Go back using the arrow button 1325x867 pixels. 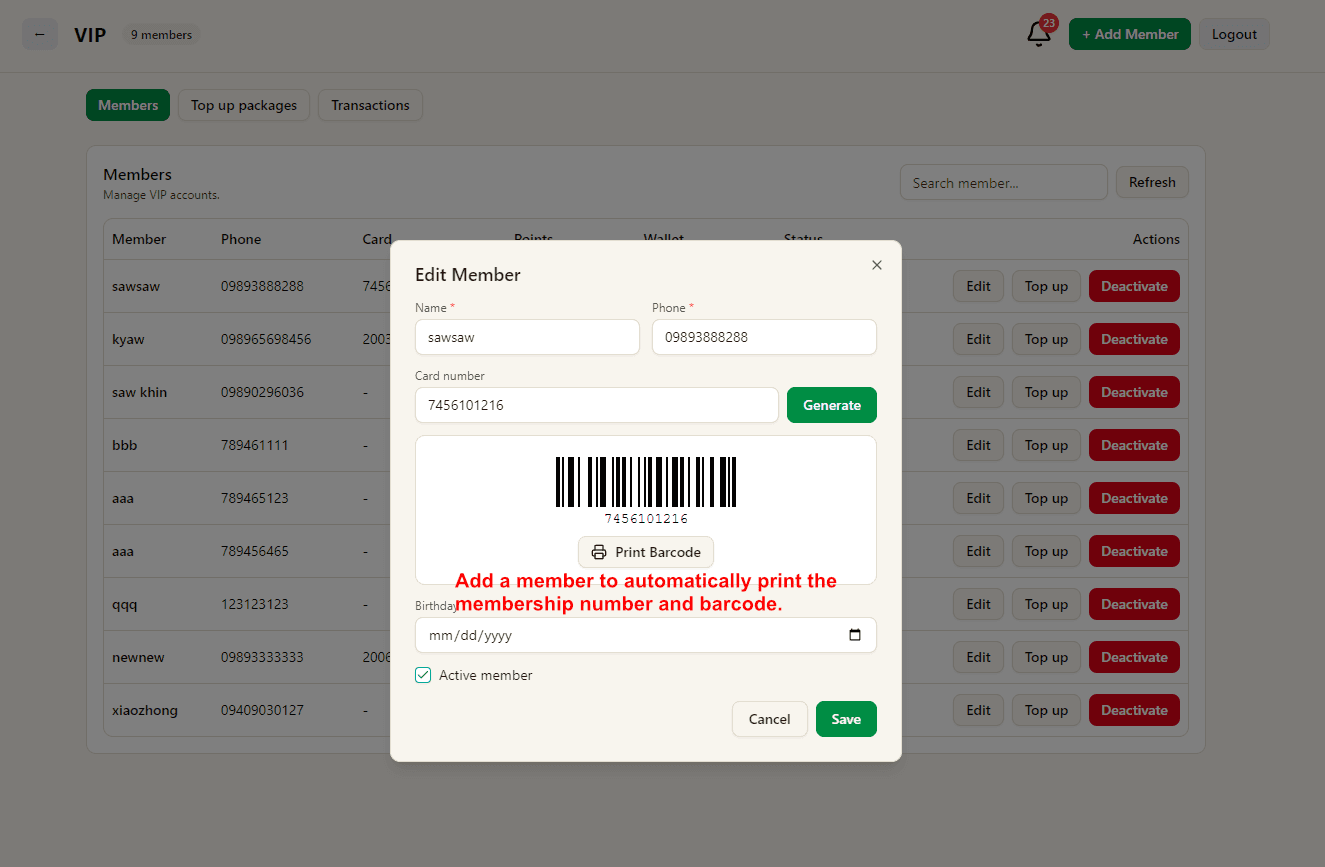click(x=40, y=34)
